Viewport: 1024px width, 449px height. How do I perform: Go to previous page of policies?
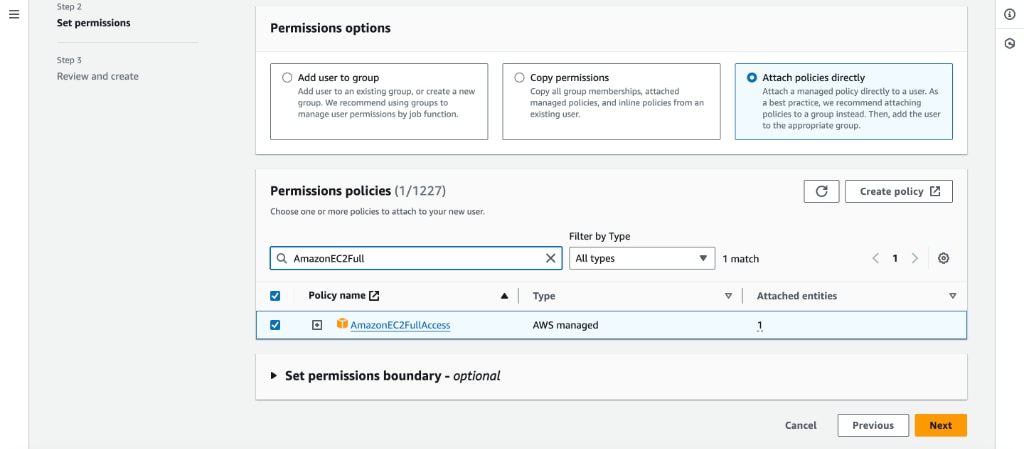point(876,258)
